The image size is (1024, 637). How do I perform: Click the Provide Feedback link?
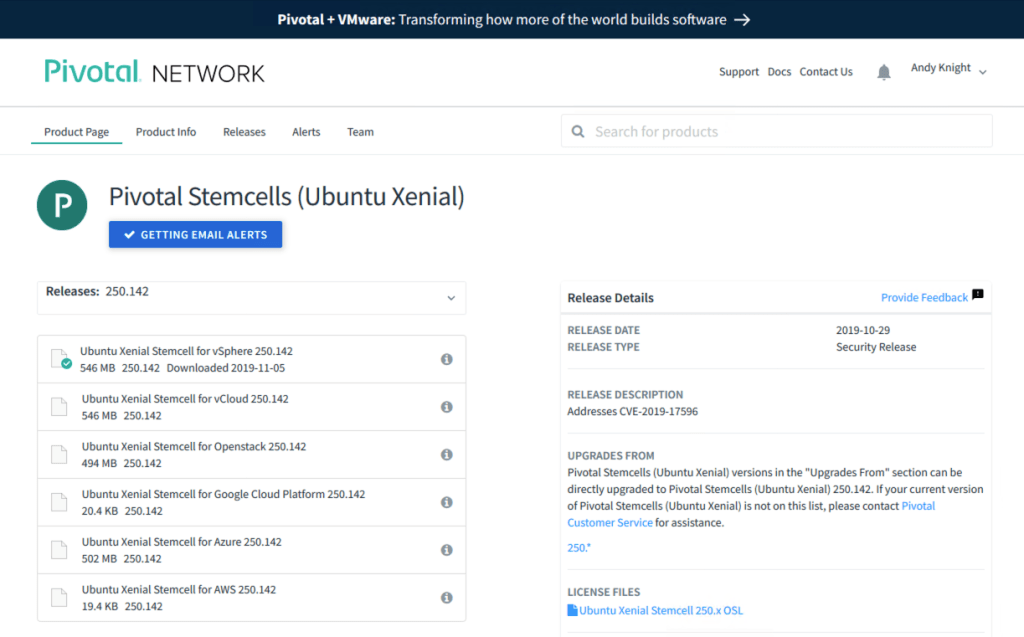(924, 298)
